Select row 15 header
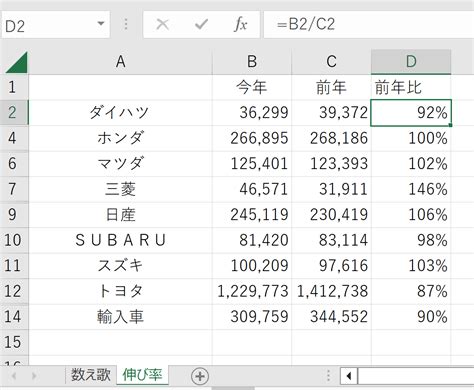This screenshot has height=390, width=474. coord(14,342)
